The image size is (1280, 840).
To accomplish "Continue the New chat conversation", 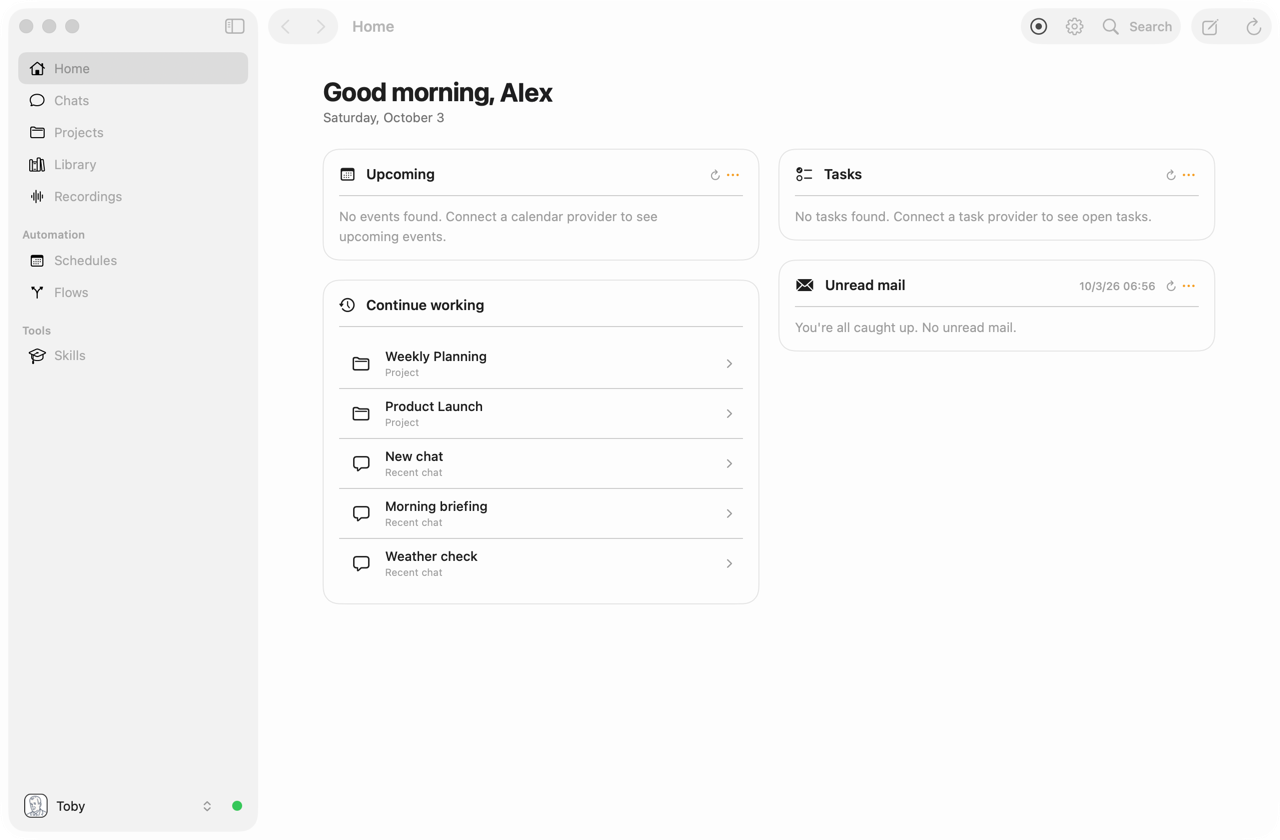I will [x=541, y=464].
